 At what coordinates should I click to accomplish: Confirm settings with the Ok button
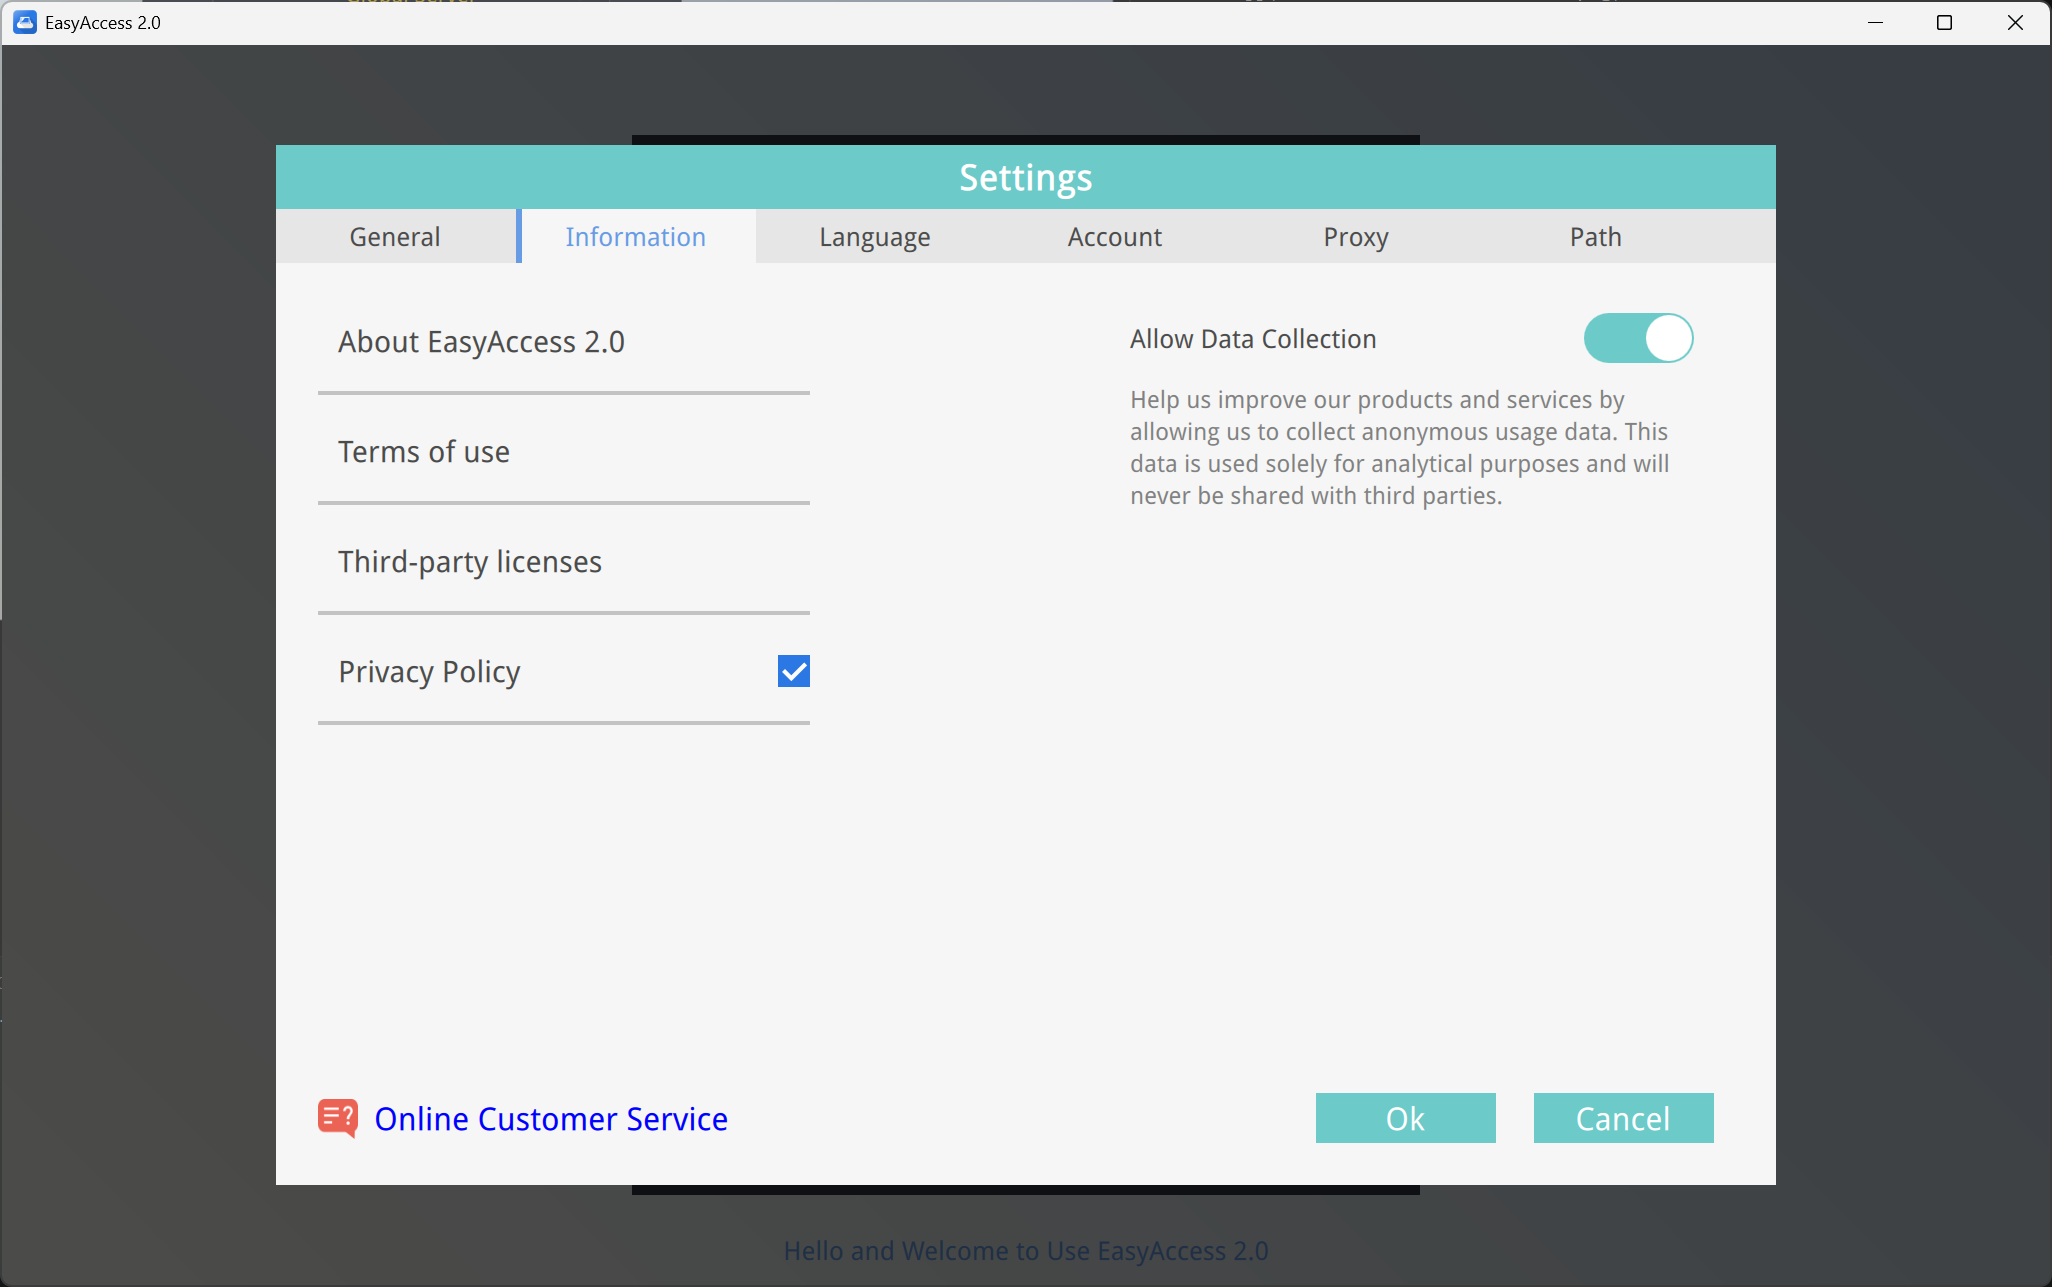coord(1406,1118)
